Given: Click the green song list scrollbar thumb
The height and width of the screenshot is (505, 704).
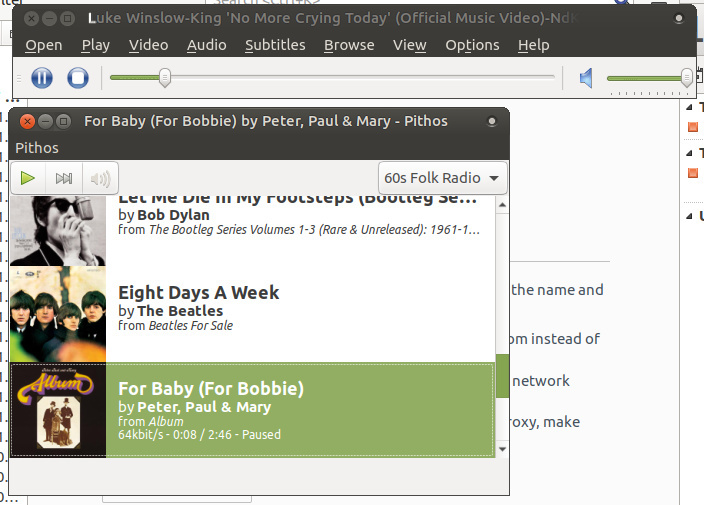Looking at the screenshot, I should point(502,376).
